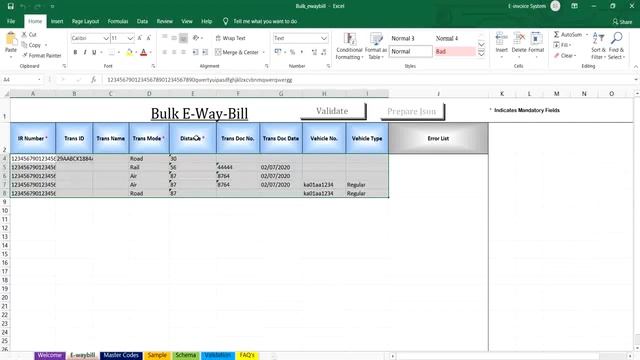Open the Format cells icon menu
This screenshot has height=360, width=640.
coord(536,39)
